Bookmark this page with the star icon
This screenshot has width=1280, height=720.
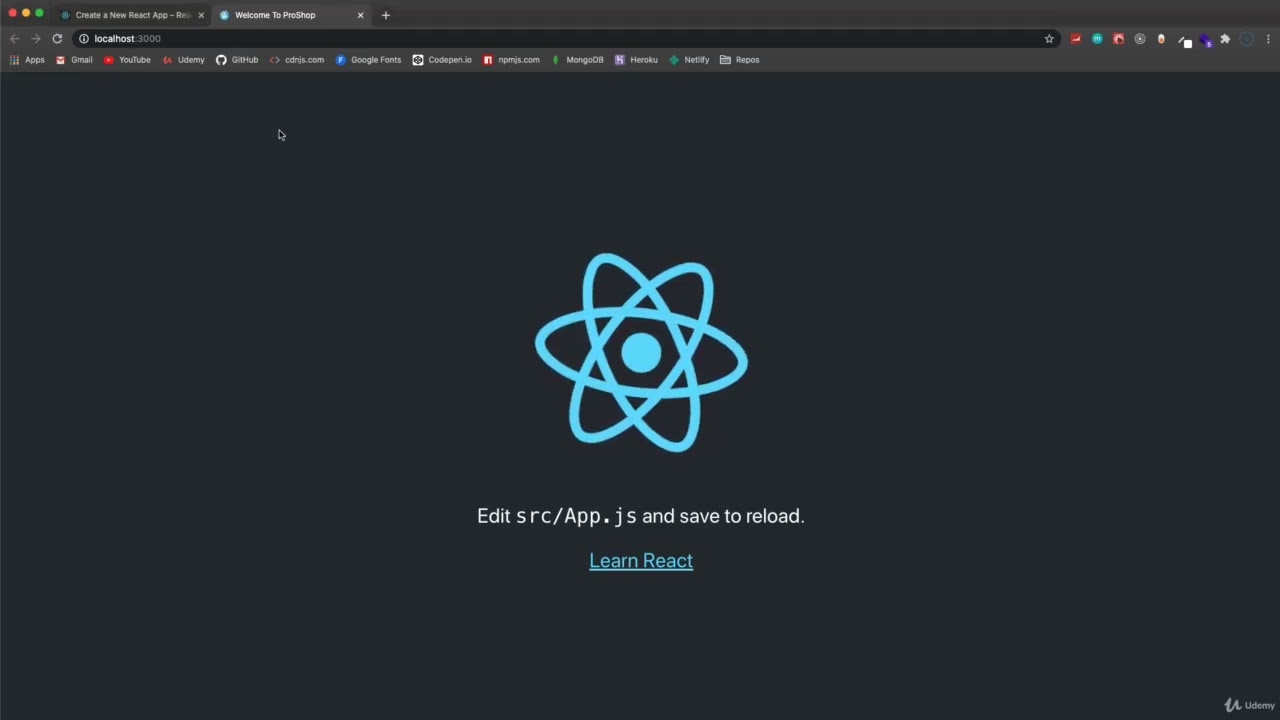pos(1049,39)
